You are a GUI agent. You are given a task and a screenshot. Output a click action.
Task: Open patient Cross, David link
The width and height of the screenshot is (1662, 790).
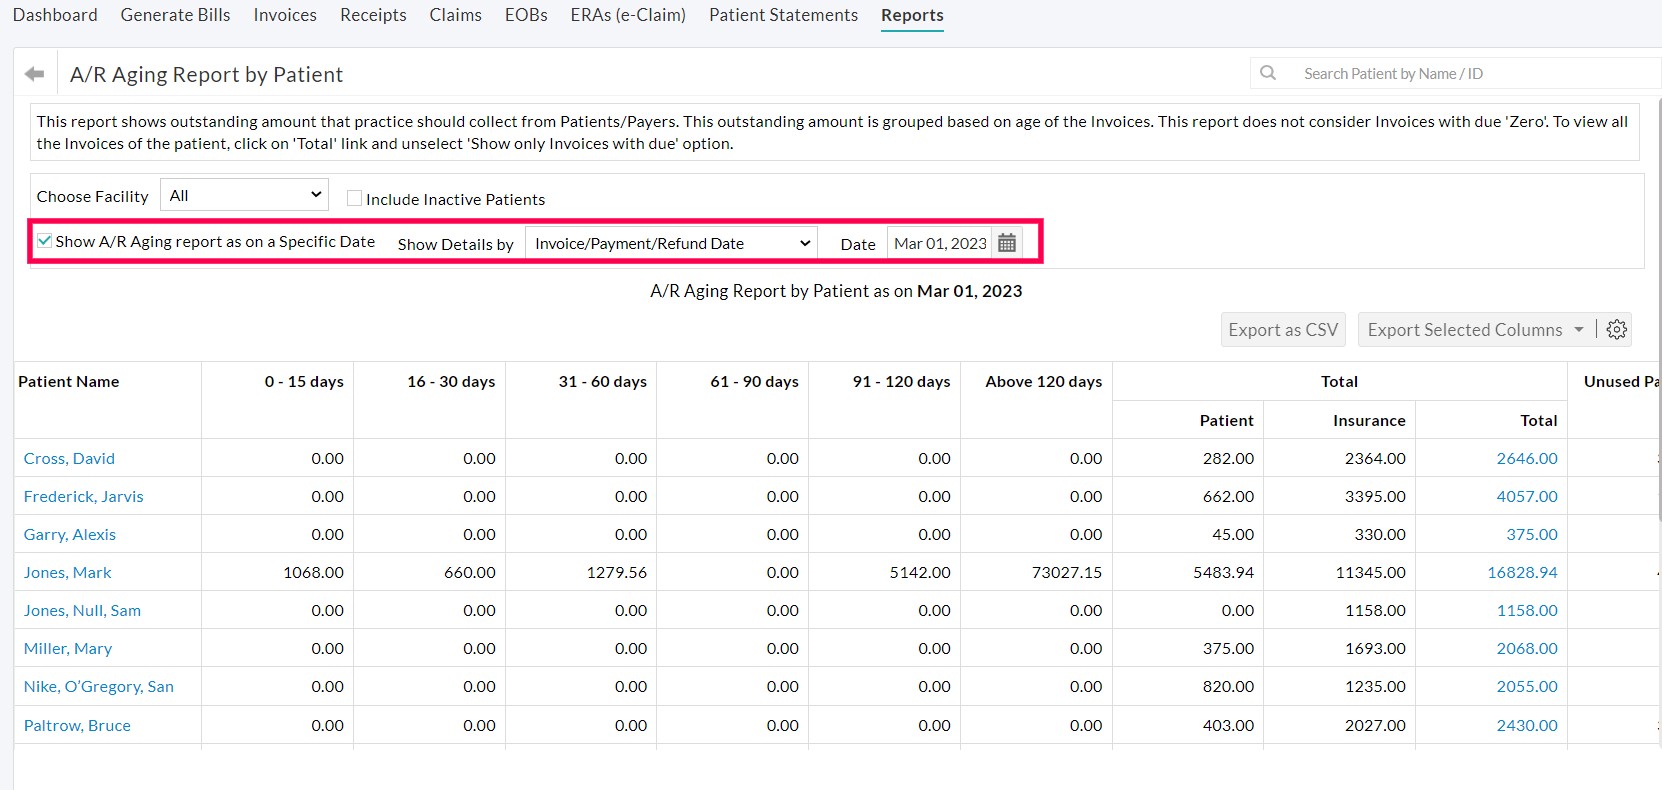pyautogui.click(x=69, y=458)
